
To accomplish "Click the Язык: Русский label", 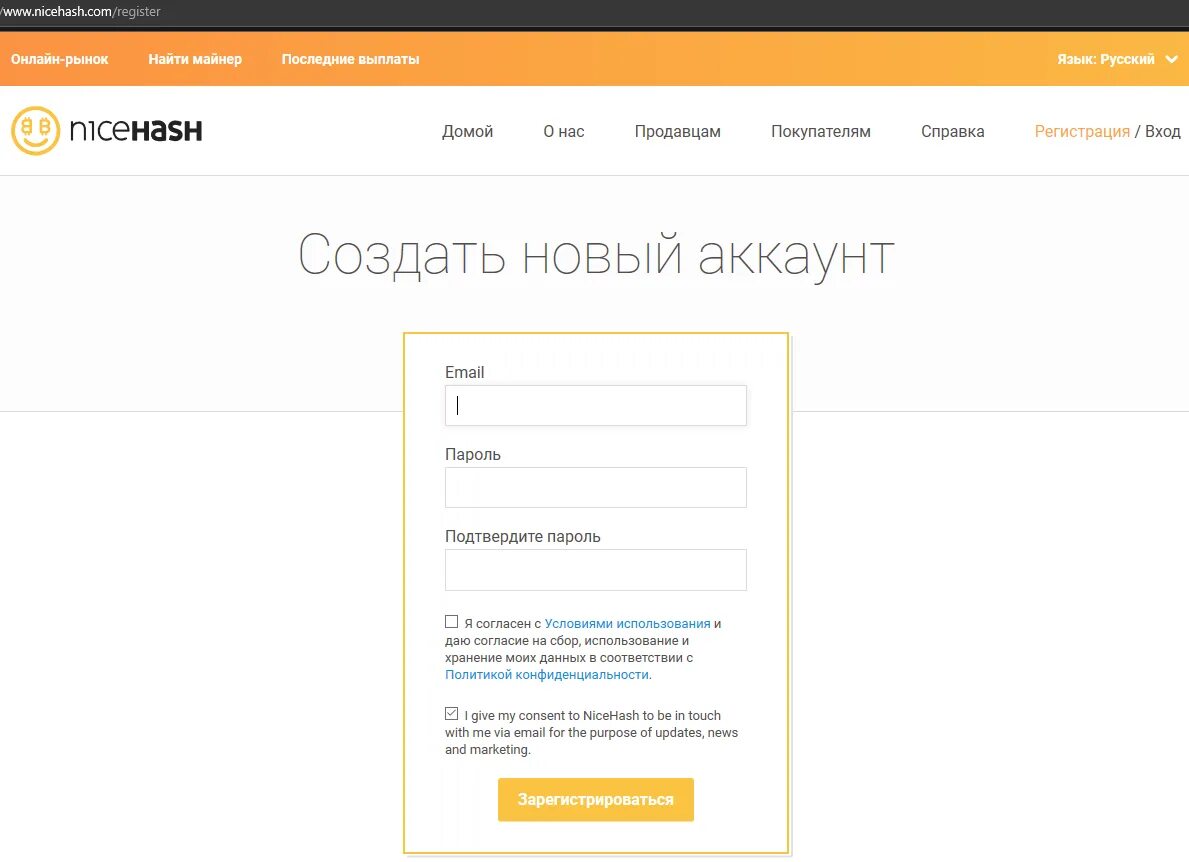I will (x=1106, y=59).
